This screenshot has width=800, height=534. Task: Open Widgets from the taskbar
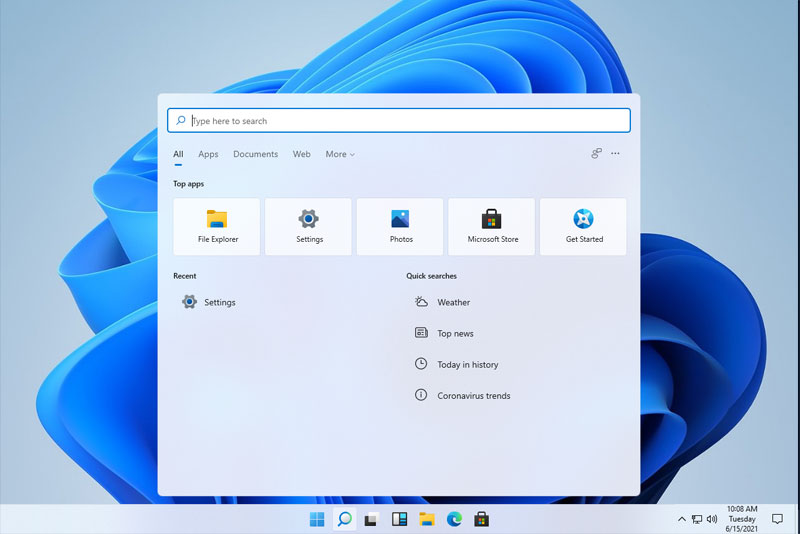pos(399,519)
